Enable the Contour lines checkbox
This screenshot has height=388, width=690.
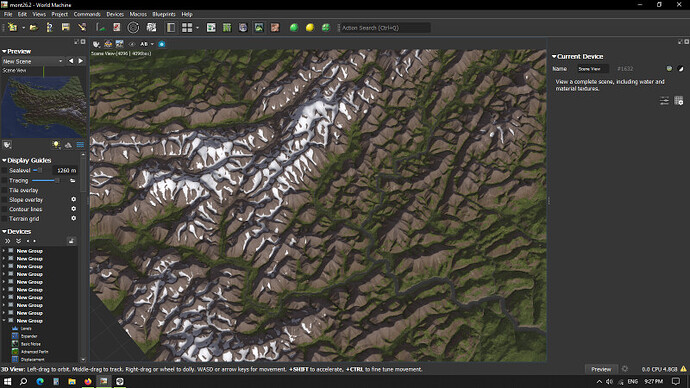coord(4,209)
